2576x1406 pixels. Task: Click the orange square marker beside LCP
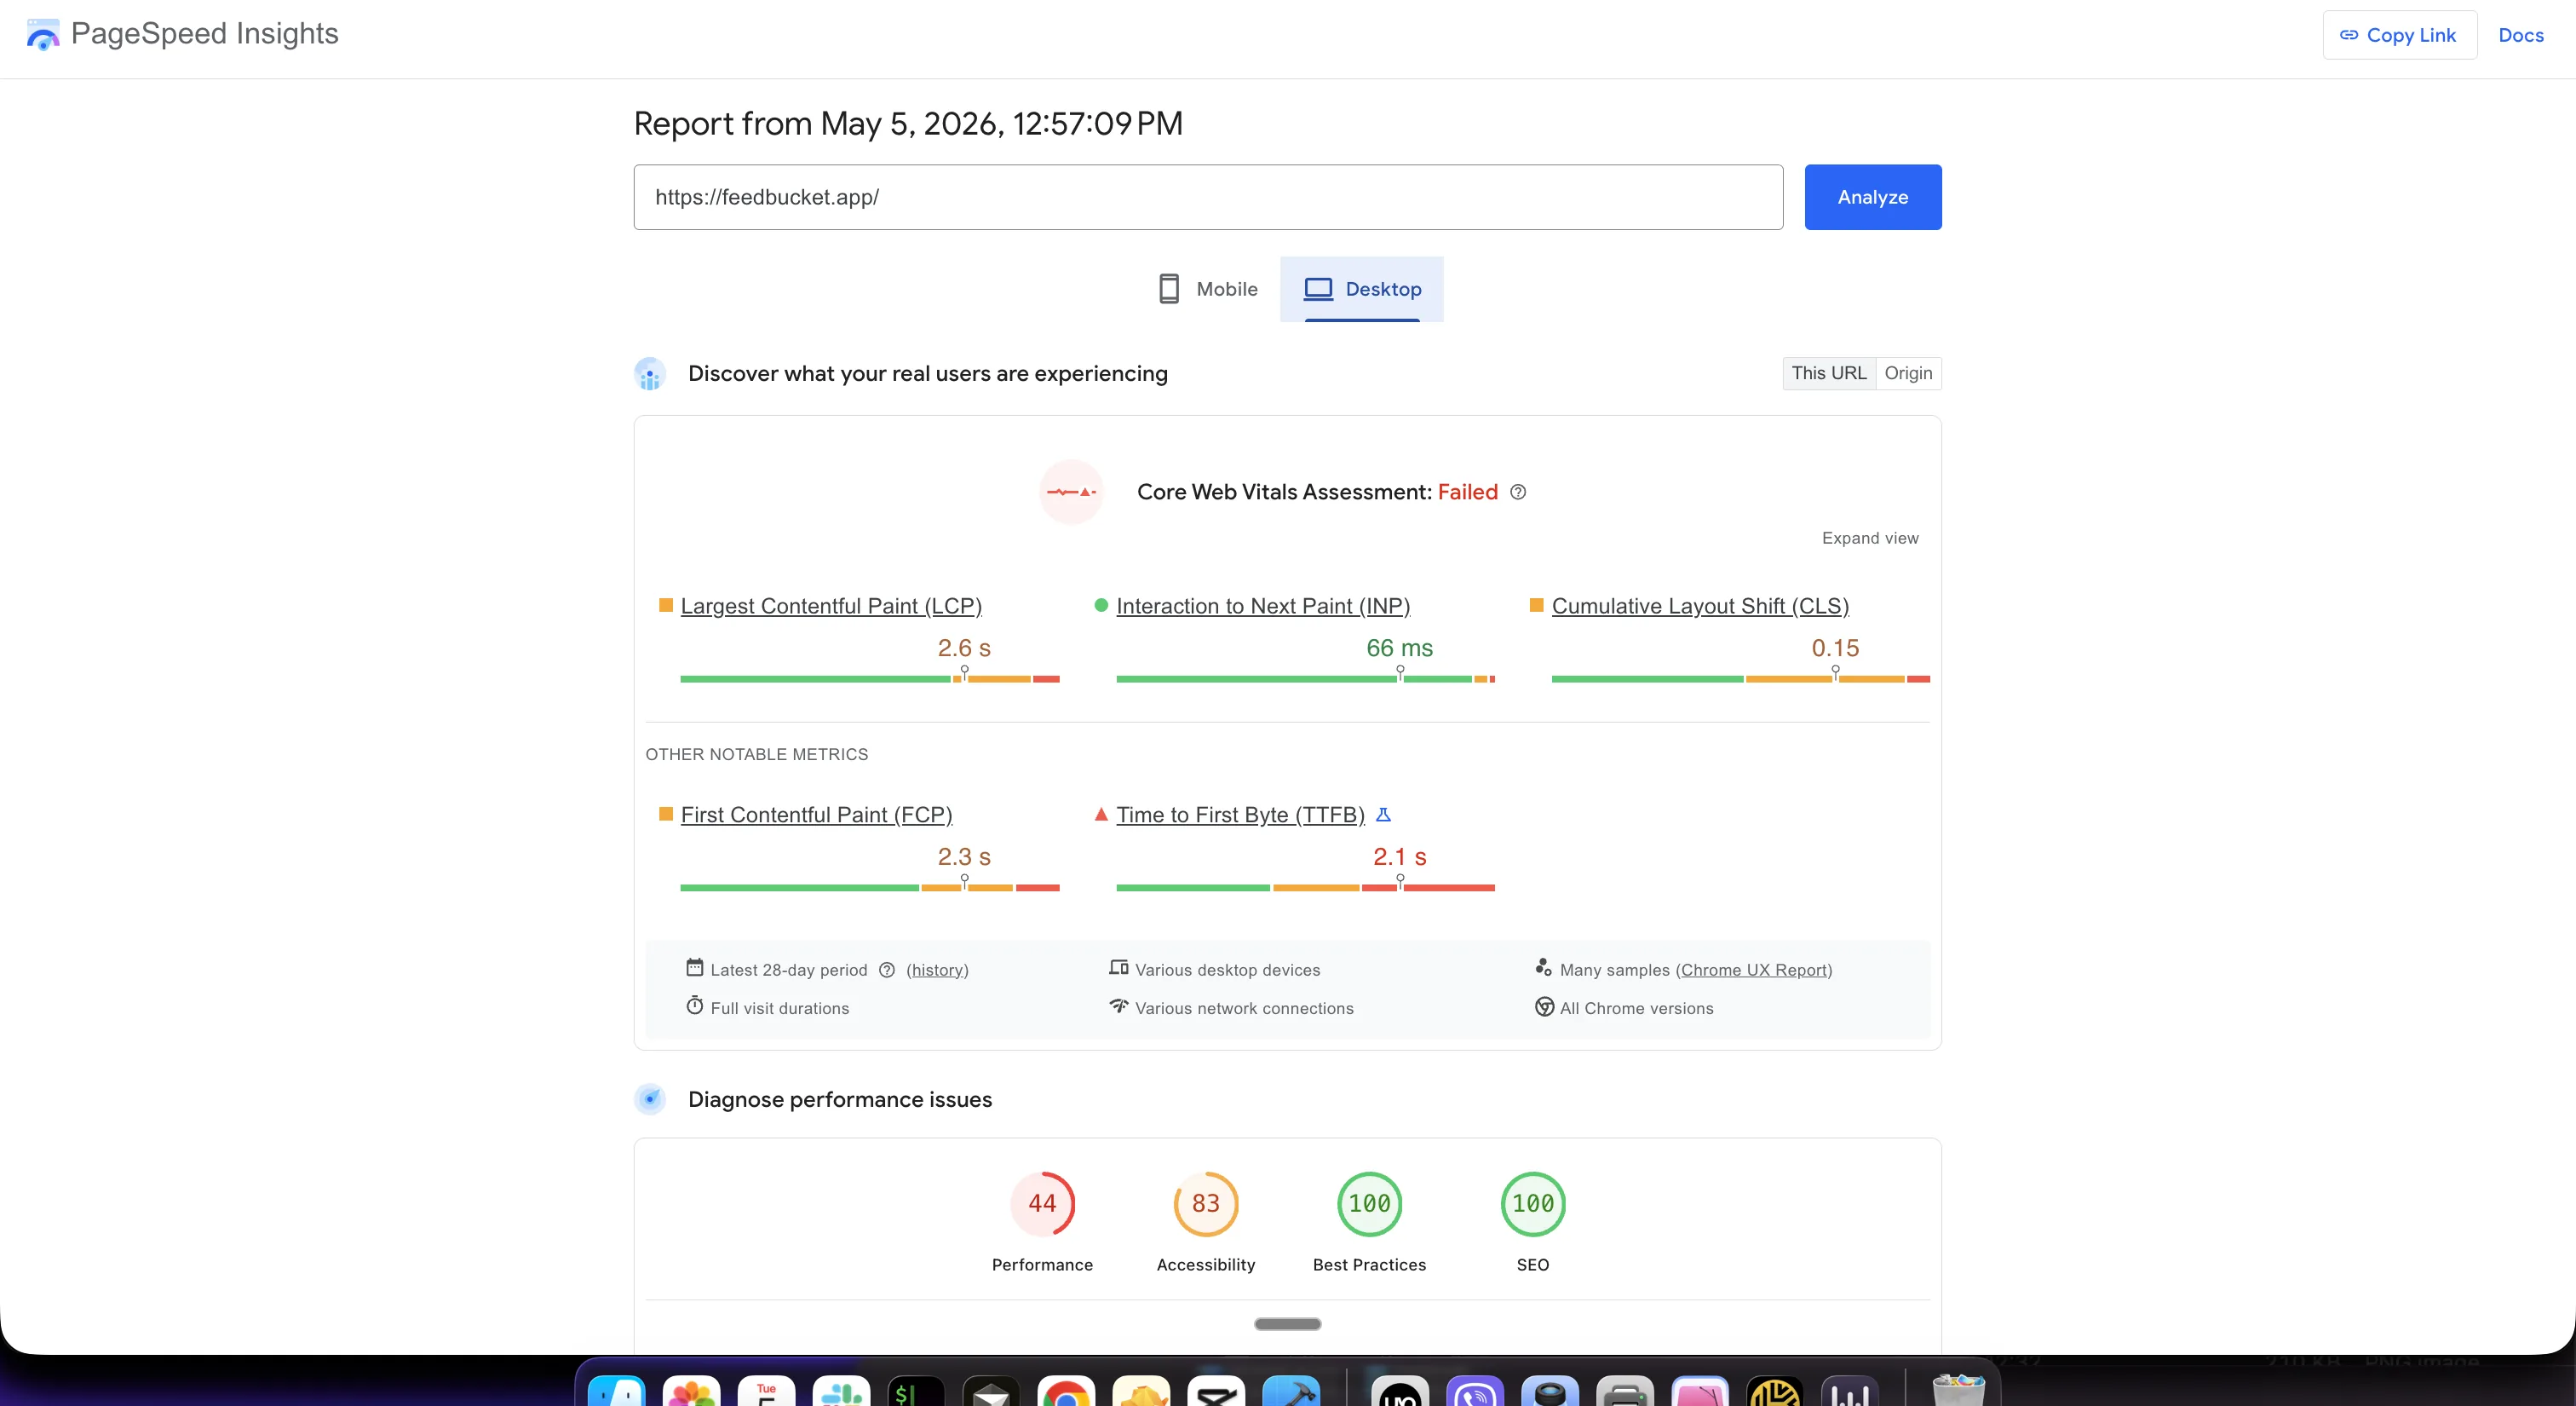click(x=666, y=605)
